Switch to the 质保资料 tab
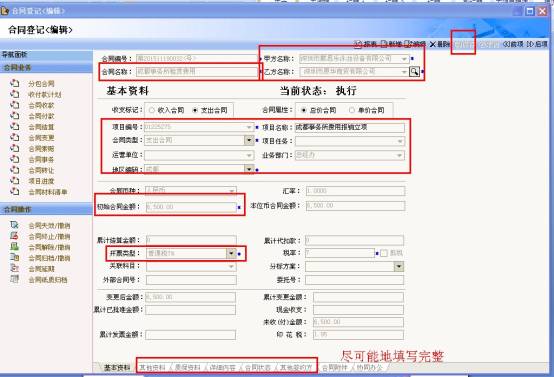 click(188, 367)
